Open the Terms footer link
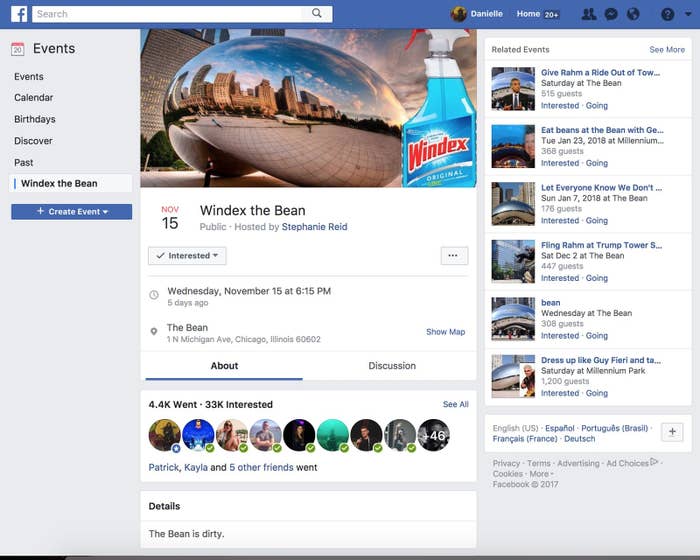The image size is (700, 560). (x=539, y=464)
